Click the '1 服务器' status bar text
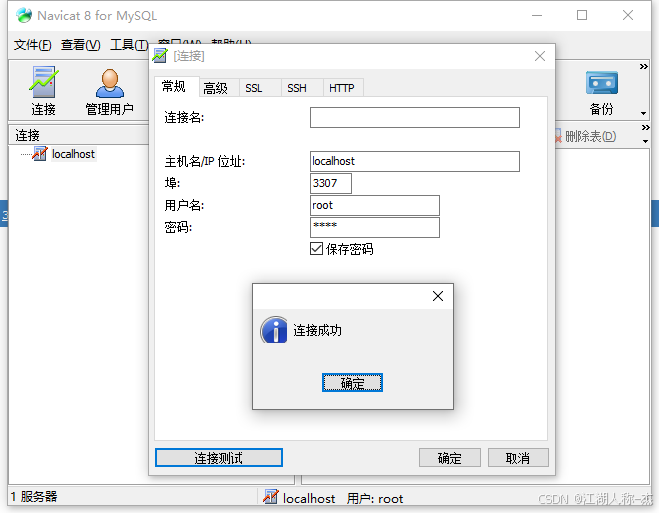 34,497
